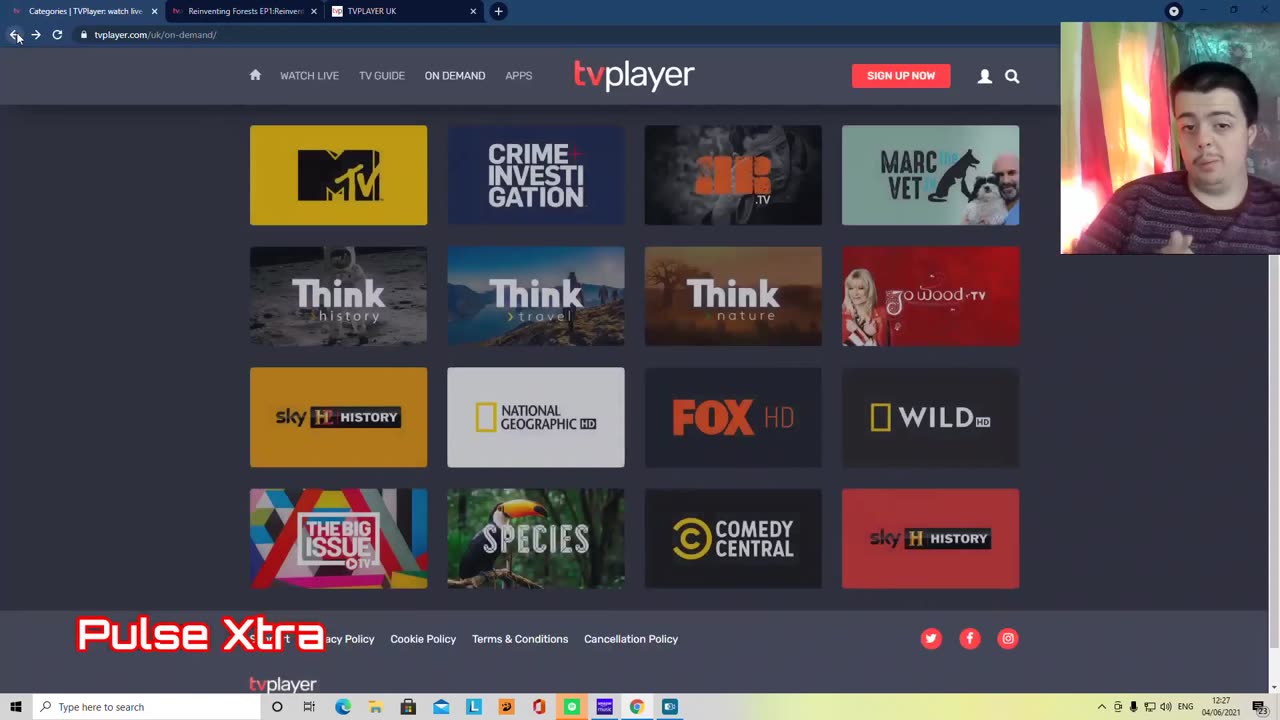This screenshot has height=720, width=1280.
Task: Open the Terms & Conditions link
Action: [x=520, y=639]
